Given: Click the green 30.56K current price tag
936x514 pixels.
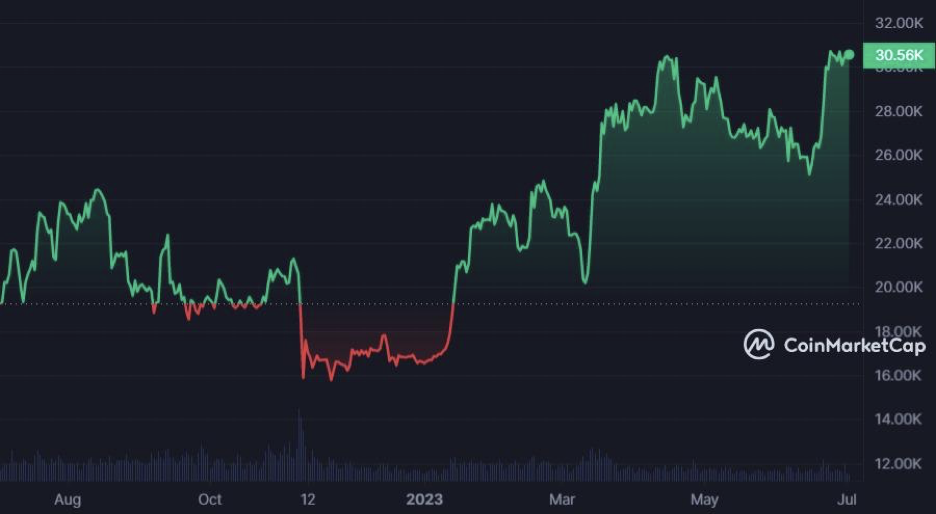Looking at the screenshot, I should tap(897, 55).
